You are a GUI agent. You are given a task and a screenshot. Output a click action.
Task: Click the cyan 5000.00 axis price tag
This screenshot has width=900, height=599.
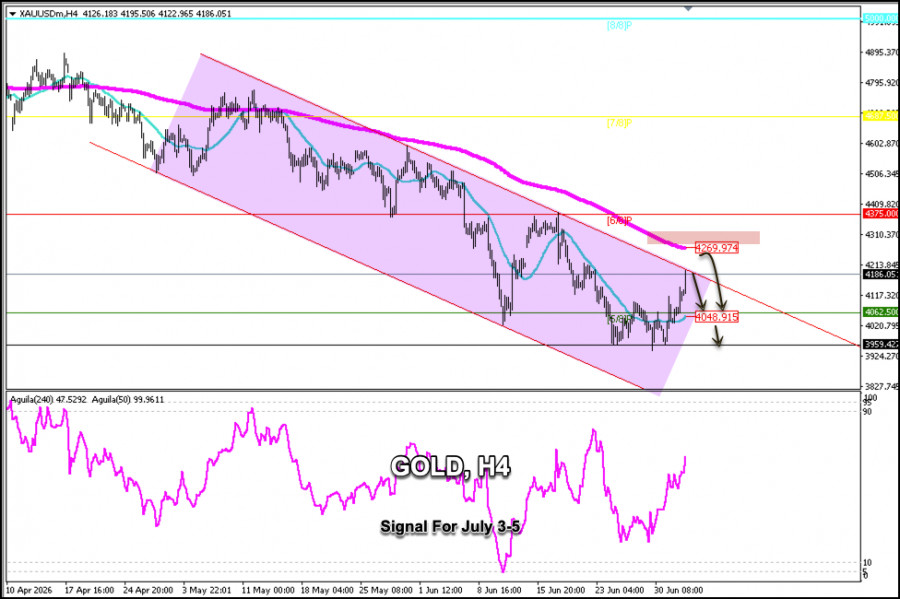click(x=881, y=18)
